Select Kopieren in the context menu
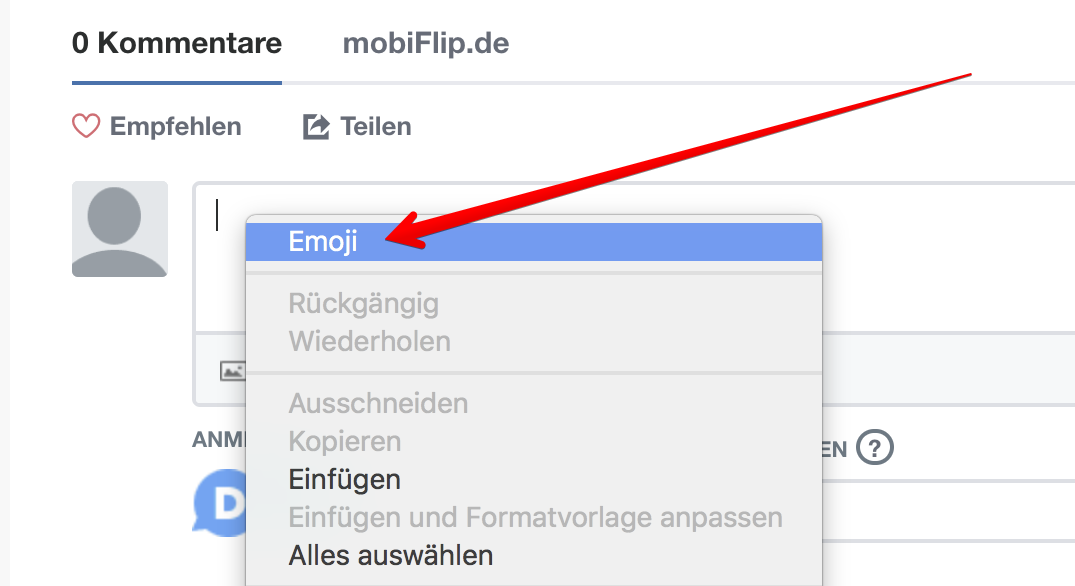 (344, 441)
